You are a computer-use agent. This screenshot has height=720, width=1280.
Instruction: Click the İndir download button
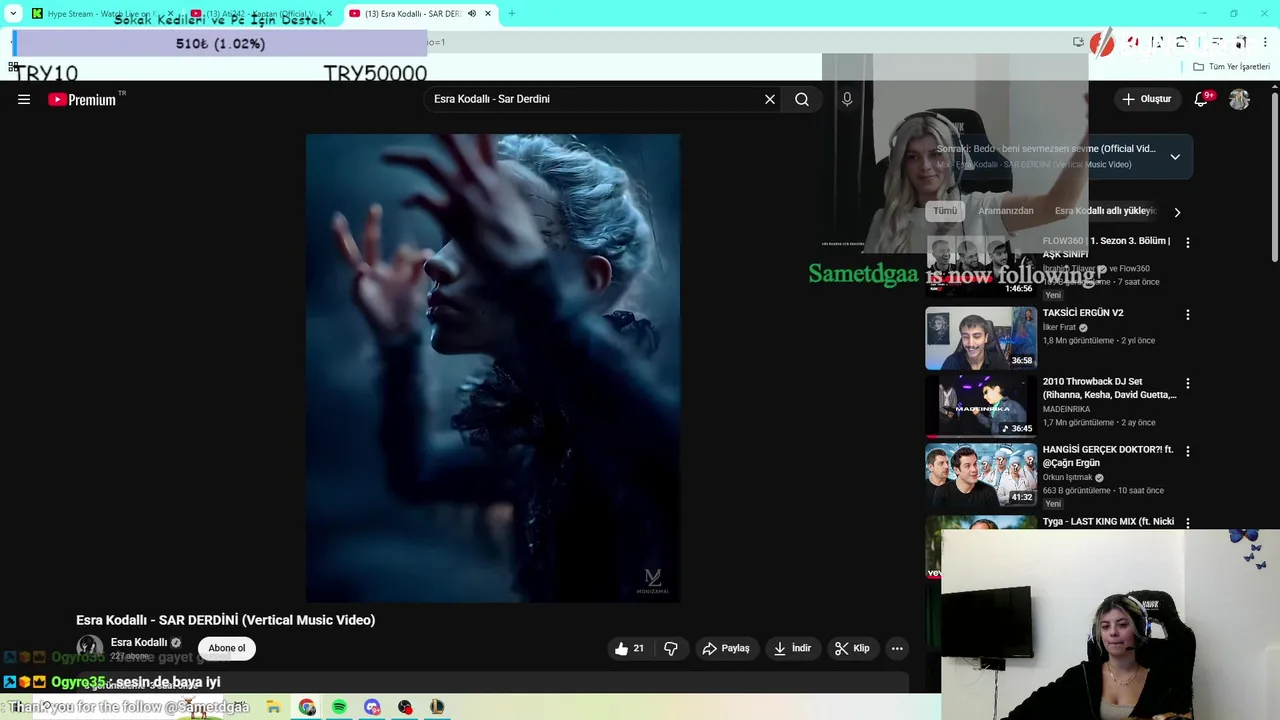coord(792,648)
